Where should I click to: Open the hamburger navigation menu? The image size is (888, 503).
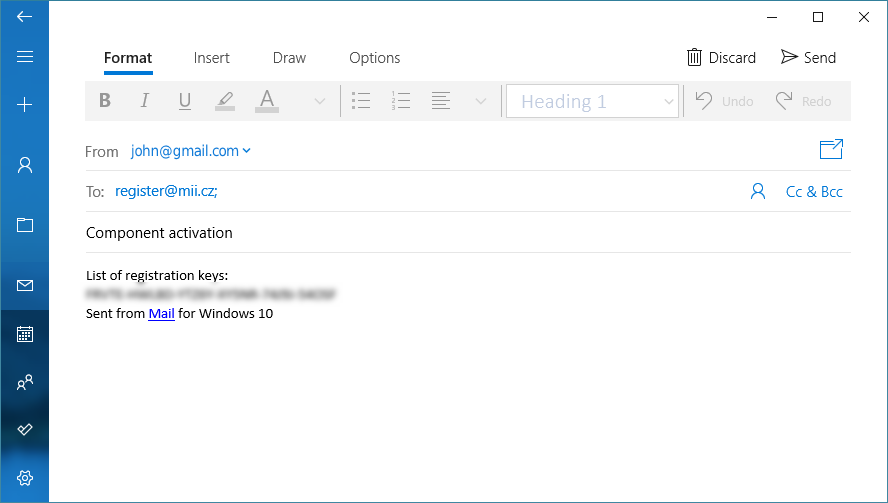point(25,57)
